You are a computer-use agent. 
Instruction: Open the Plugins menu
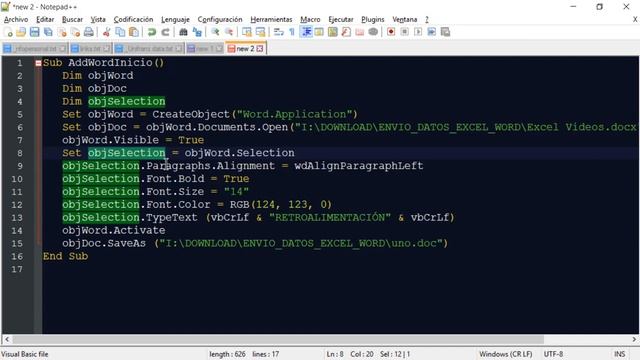click(373, 19)
